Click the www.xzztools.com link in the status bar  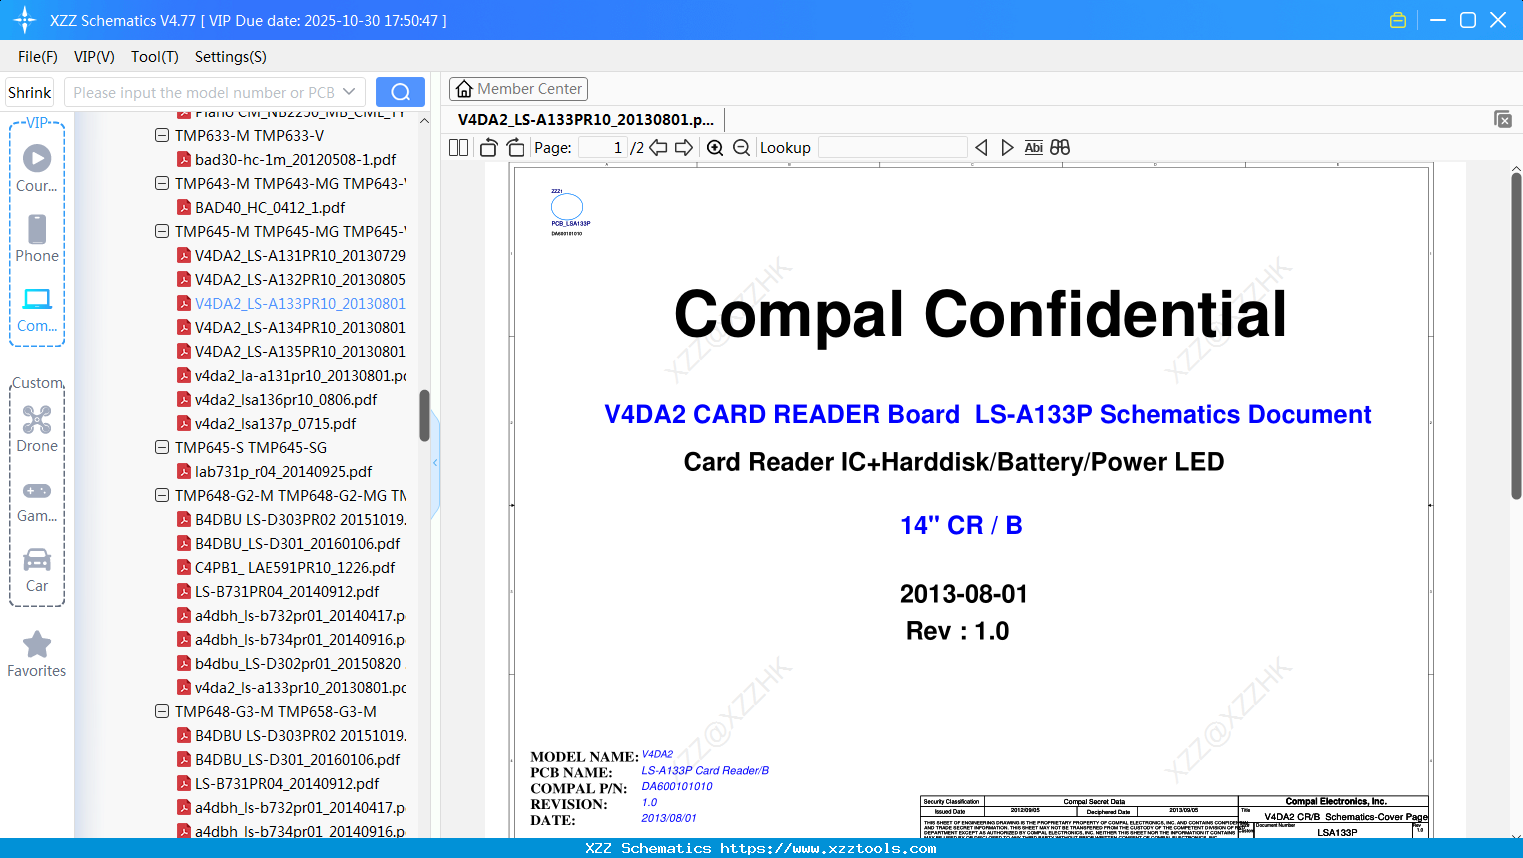pos(828,848)
